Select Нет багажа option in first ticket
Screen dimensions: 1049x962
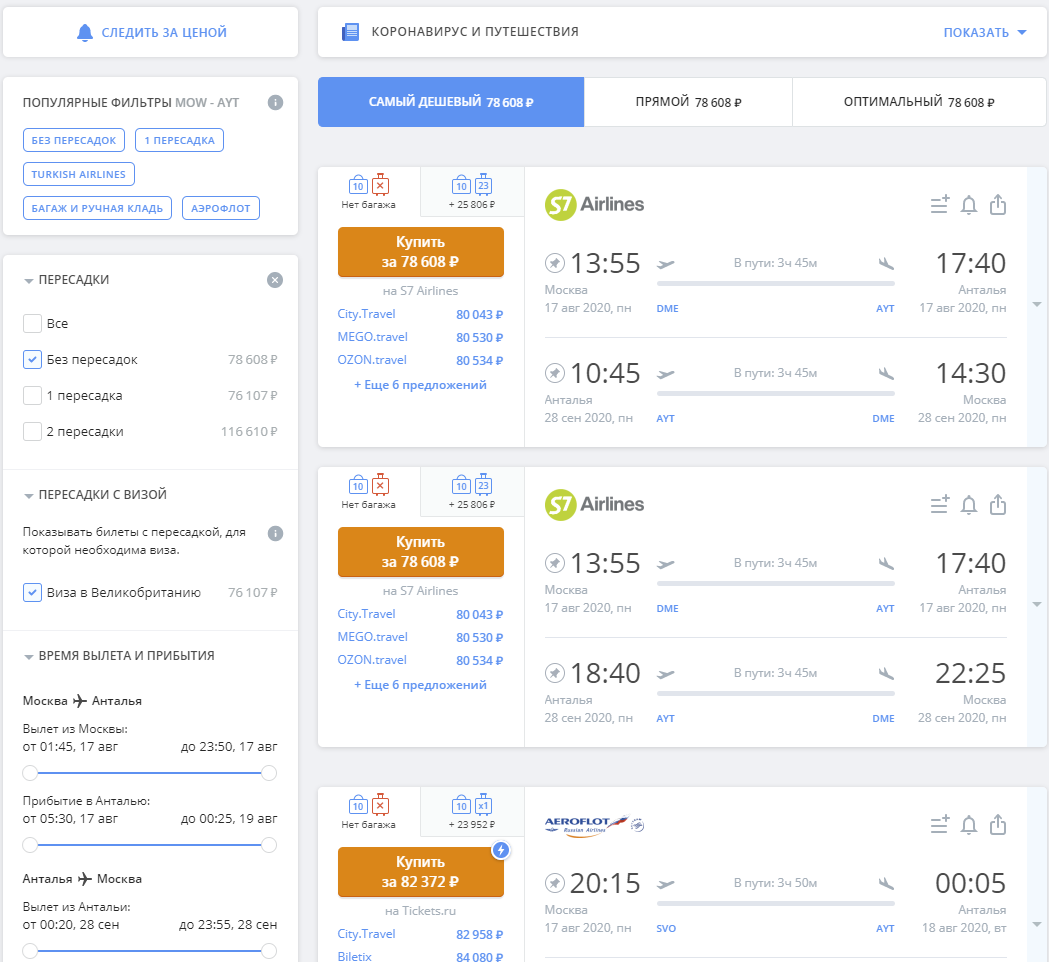click(x=369, y=191)
